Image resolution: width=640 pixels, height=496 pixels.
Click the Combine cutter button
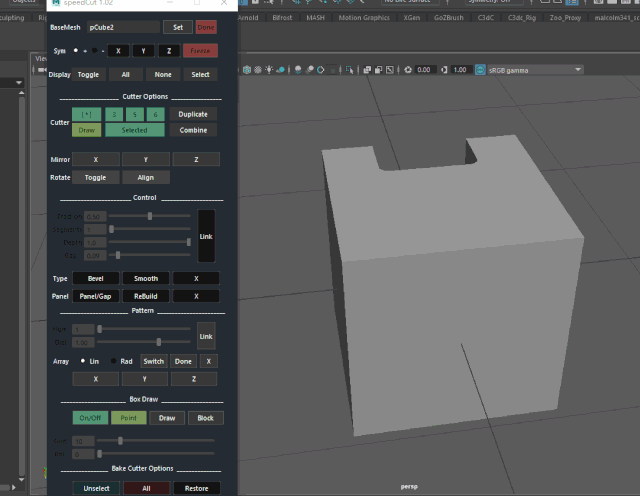[x=193, y=130]
